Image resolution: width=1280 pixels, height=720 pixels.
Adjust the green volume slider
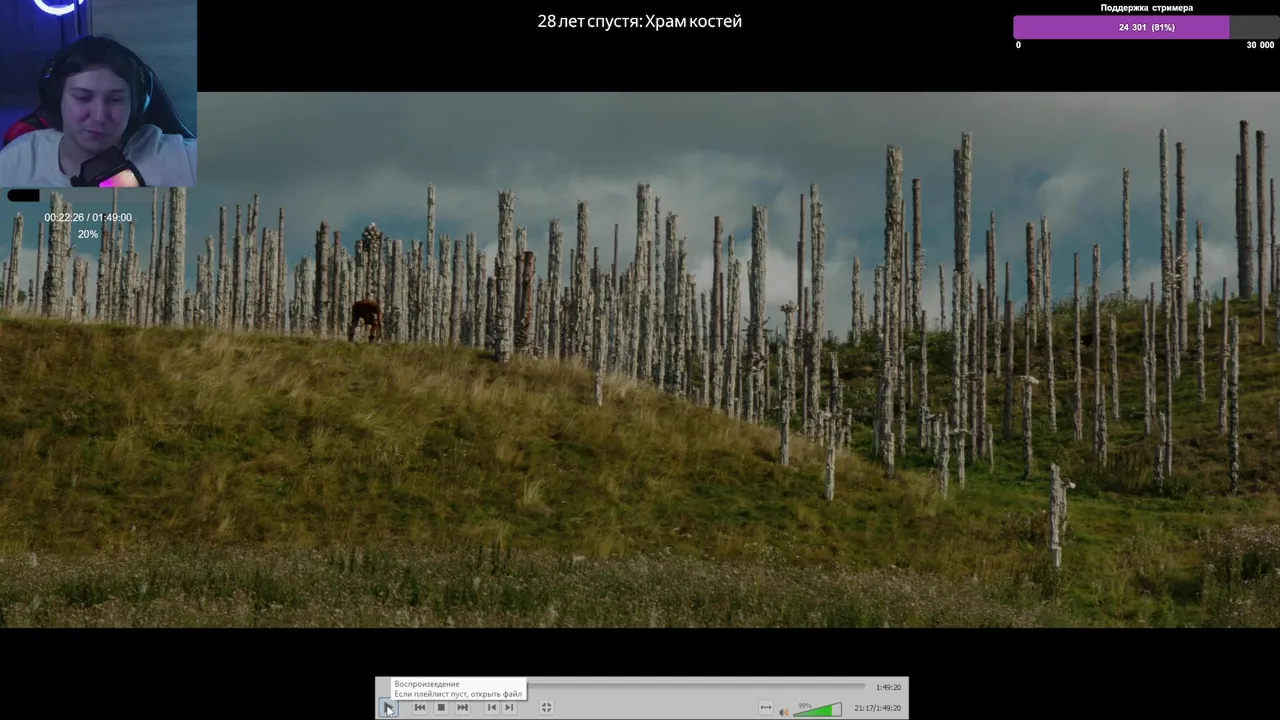818,710
